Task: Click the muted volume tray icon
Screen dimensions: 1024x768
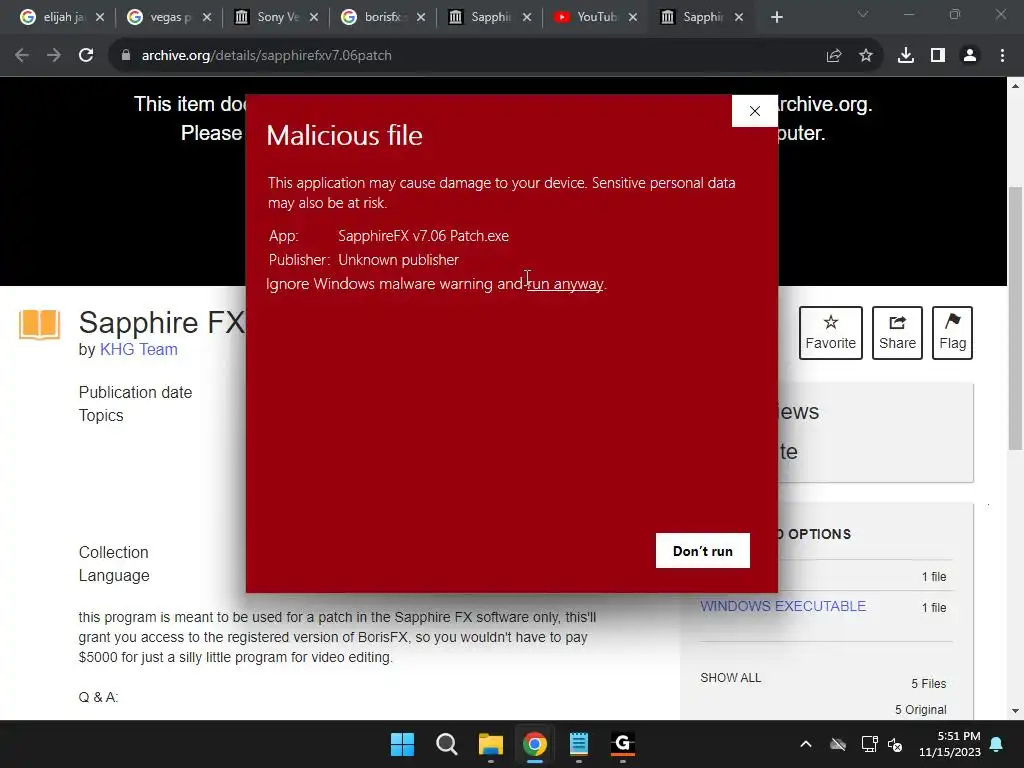Action: pyautogui.click(x=895, y=744)
